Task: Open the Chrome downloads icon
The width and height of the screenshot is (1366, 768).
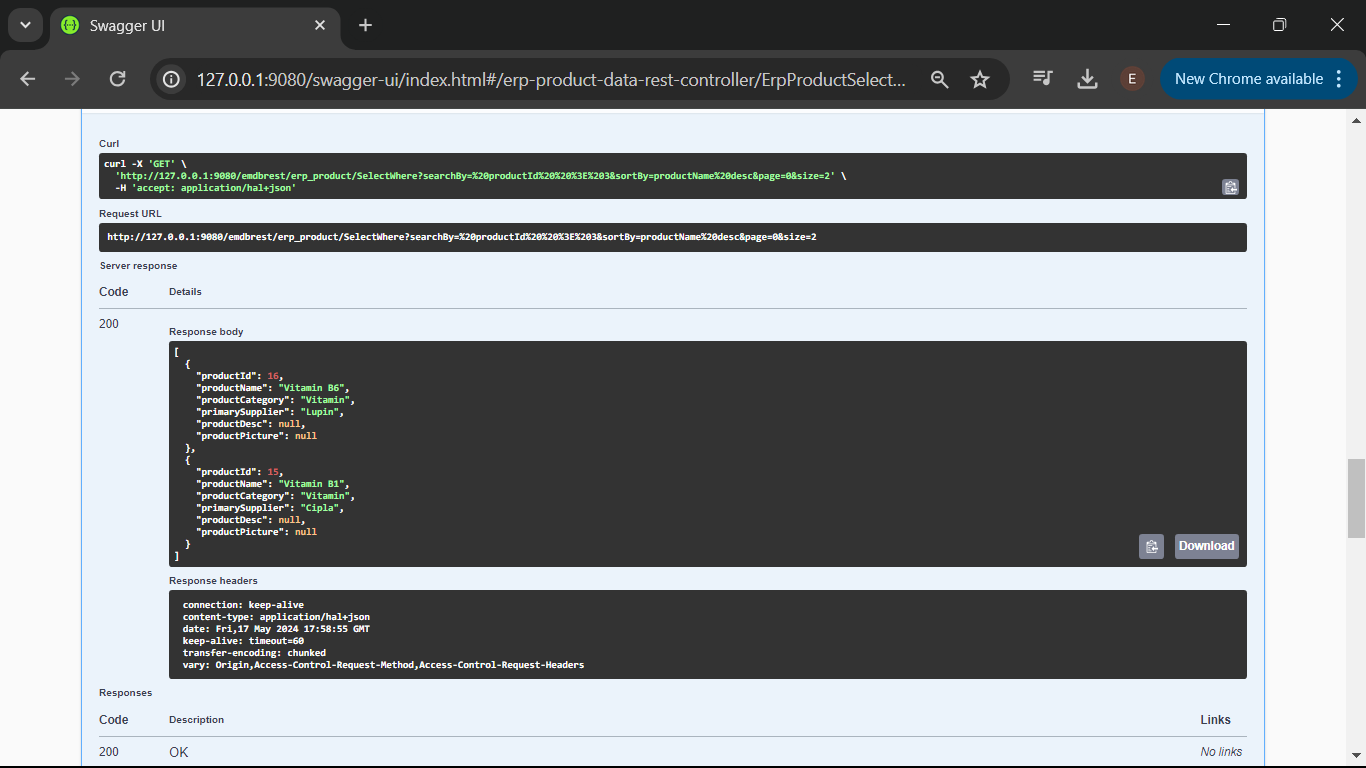Action: click(1088, 79)
